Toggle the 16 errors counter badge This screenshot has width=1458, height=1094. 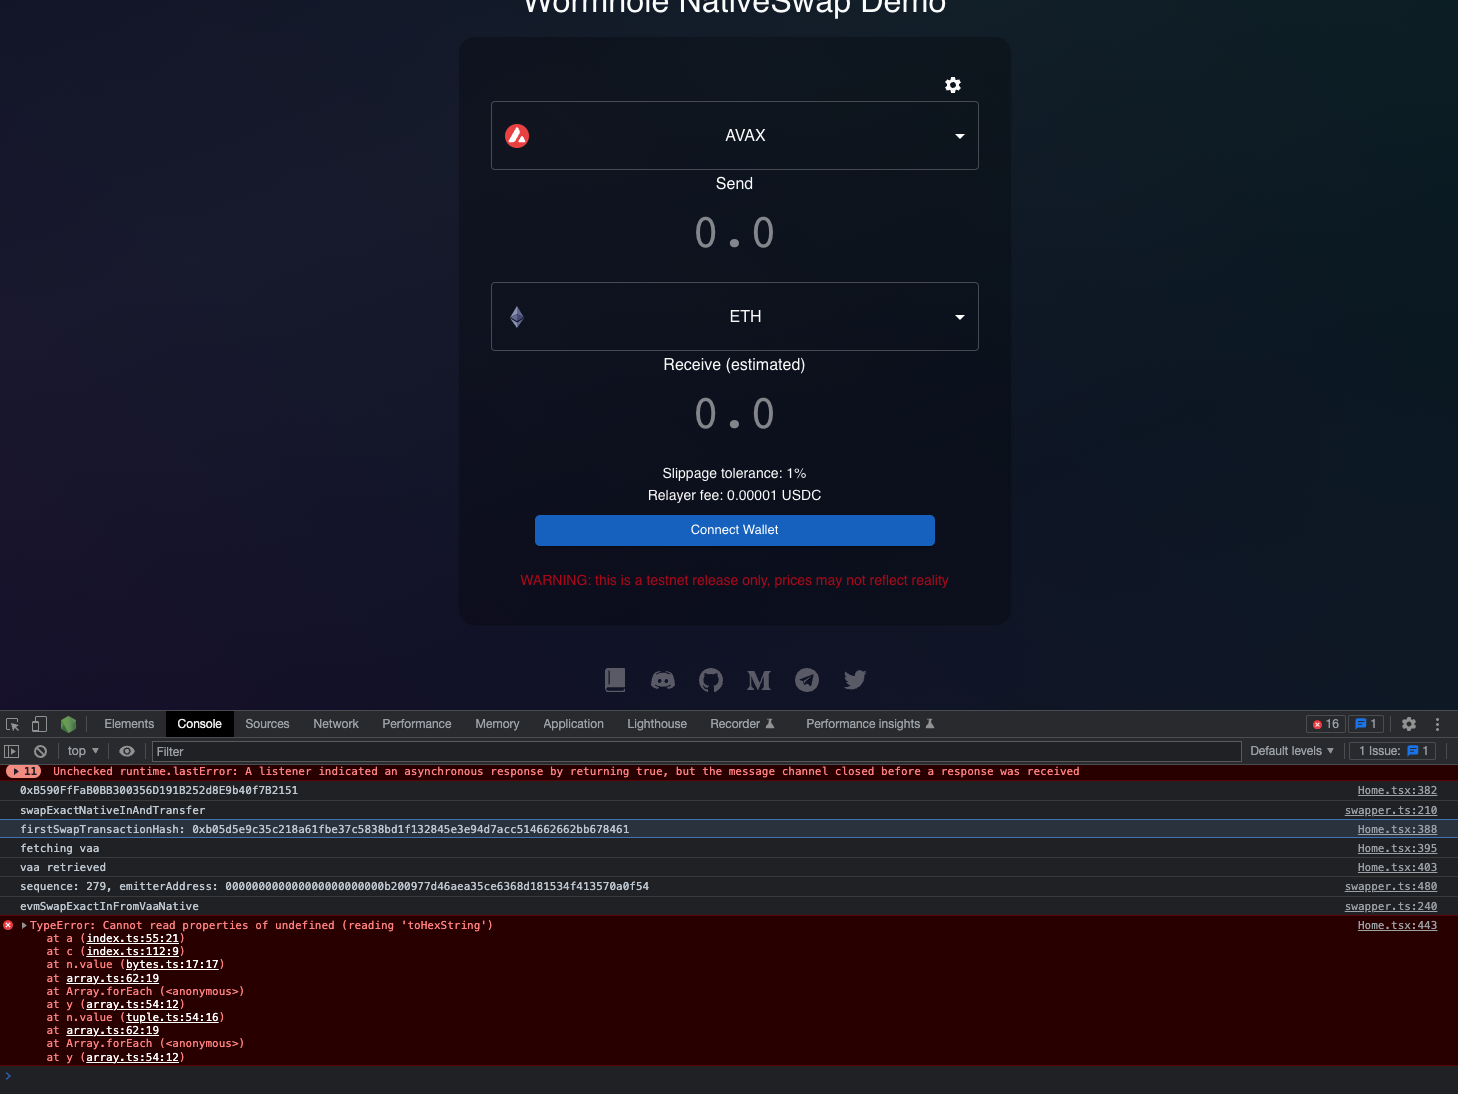coord(1325,723)
